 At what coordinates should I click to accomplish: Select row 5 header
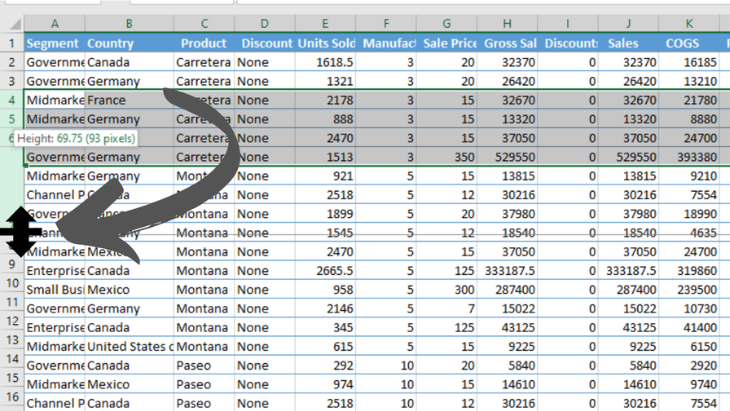[x=12, y=119]
